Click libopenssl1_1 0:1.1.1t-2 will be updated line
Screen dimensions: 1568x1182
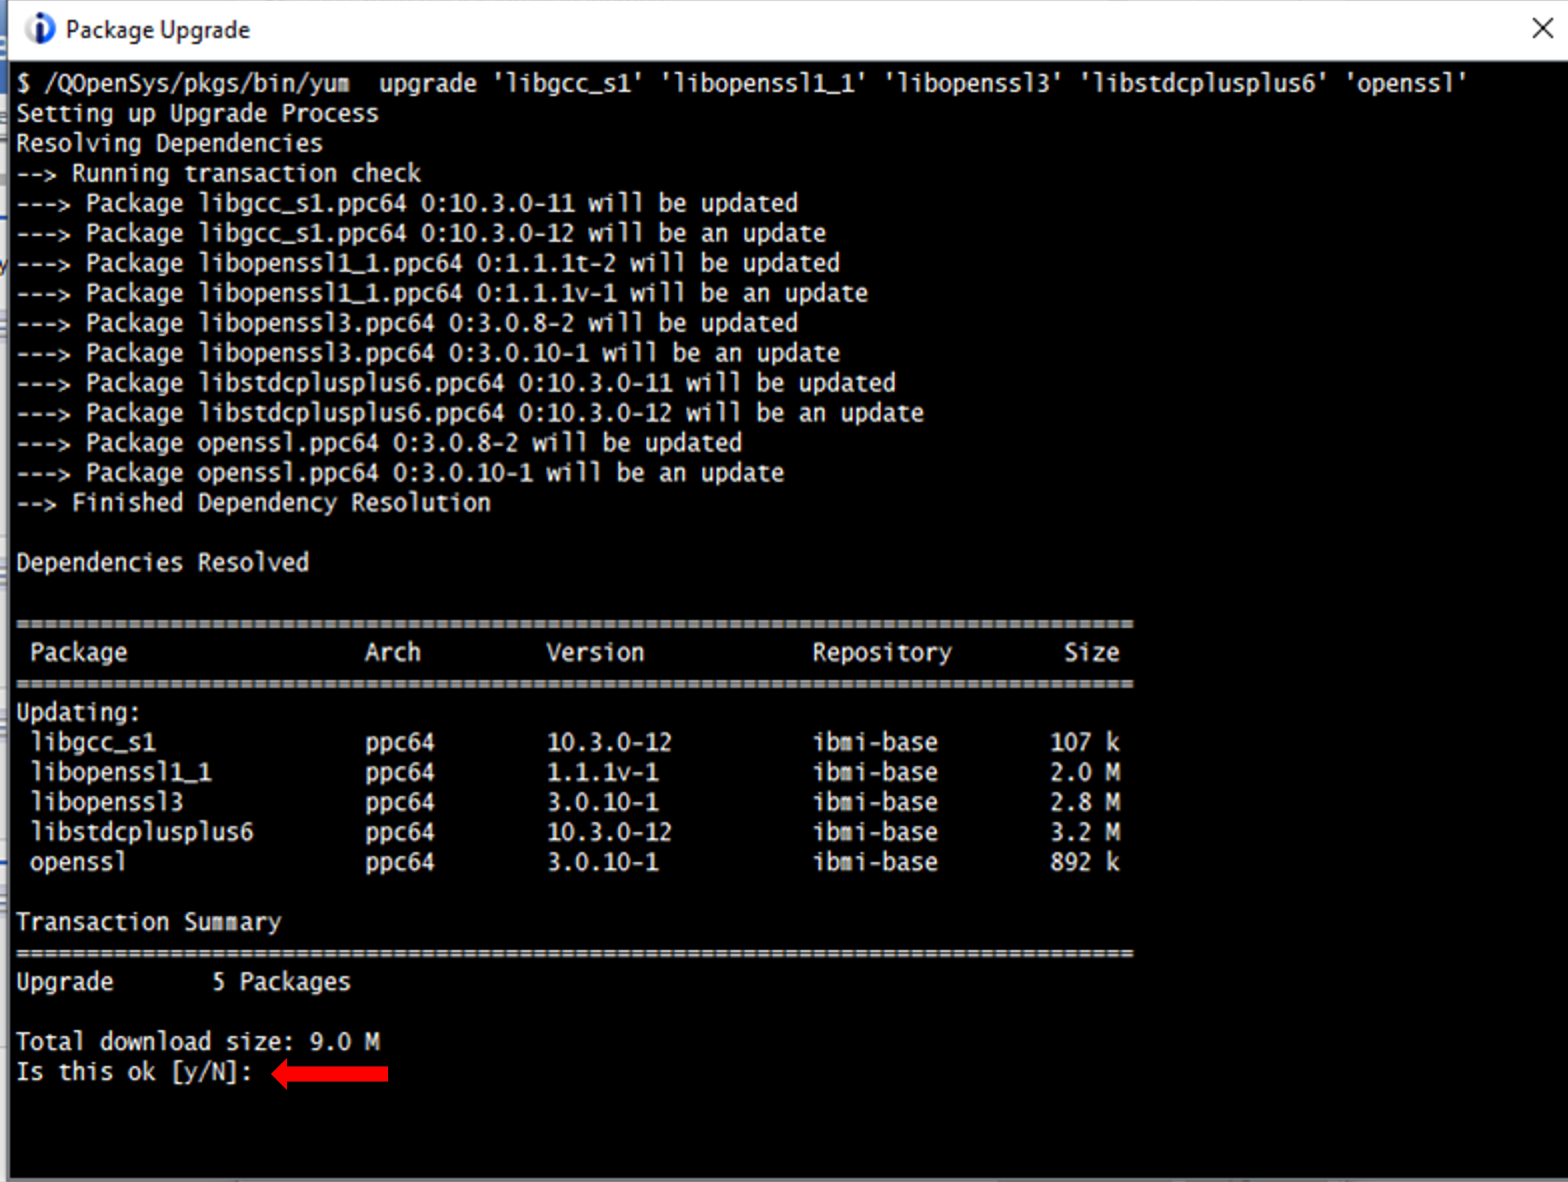coord(428,263)
